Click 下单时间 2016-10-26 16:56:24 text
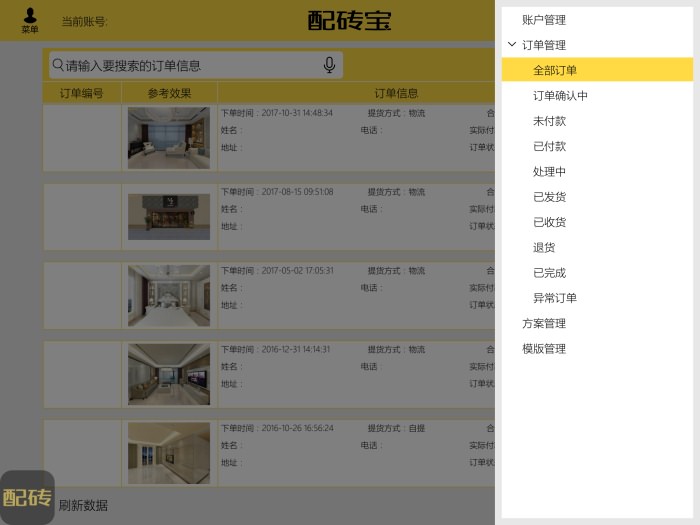700x525 pixels. 277,428
